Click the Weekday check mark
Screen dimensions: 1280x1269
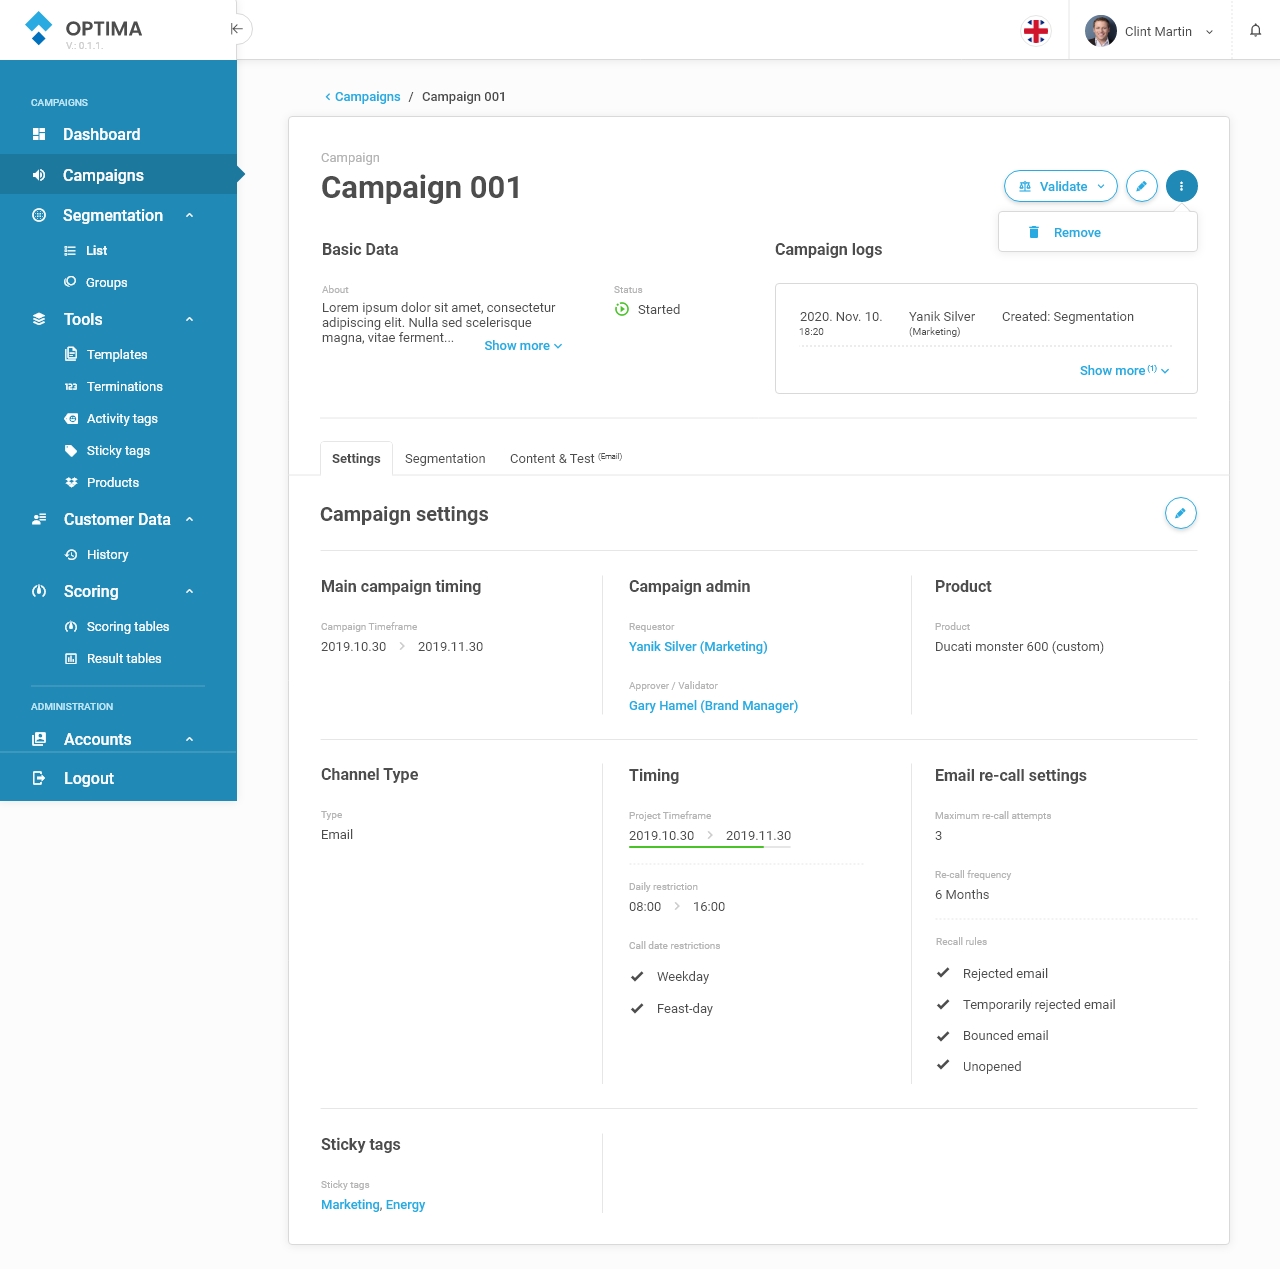[x=637, y=976]
